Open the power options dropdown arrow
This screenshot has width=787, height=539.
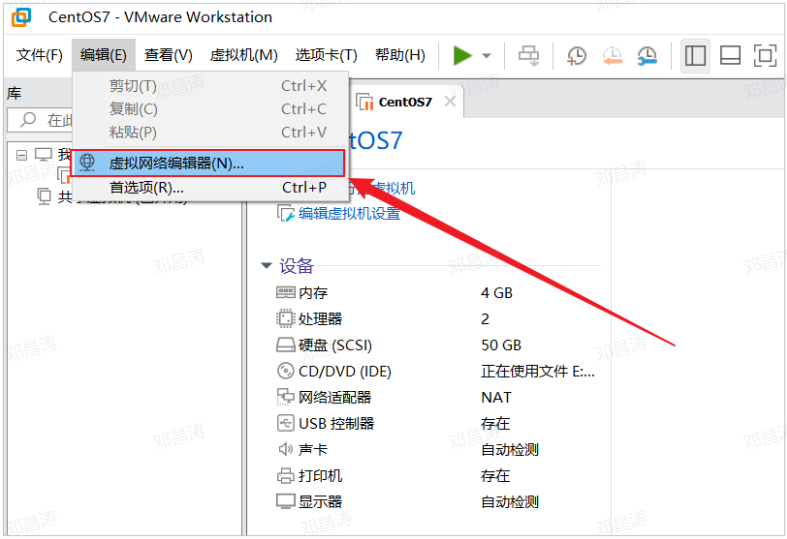487,56
